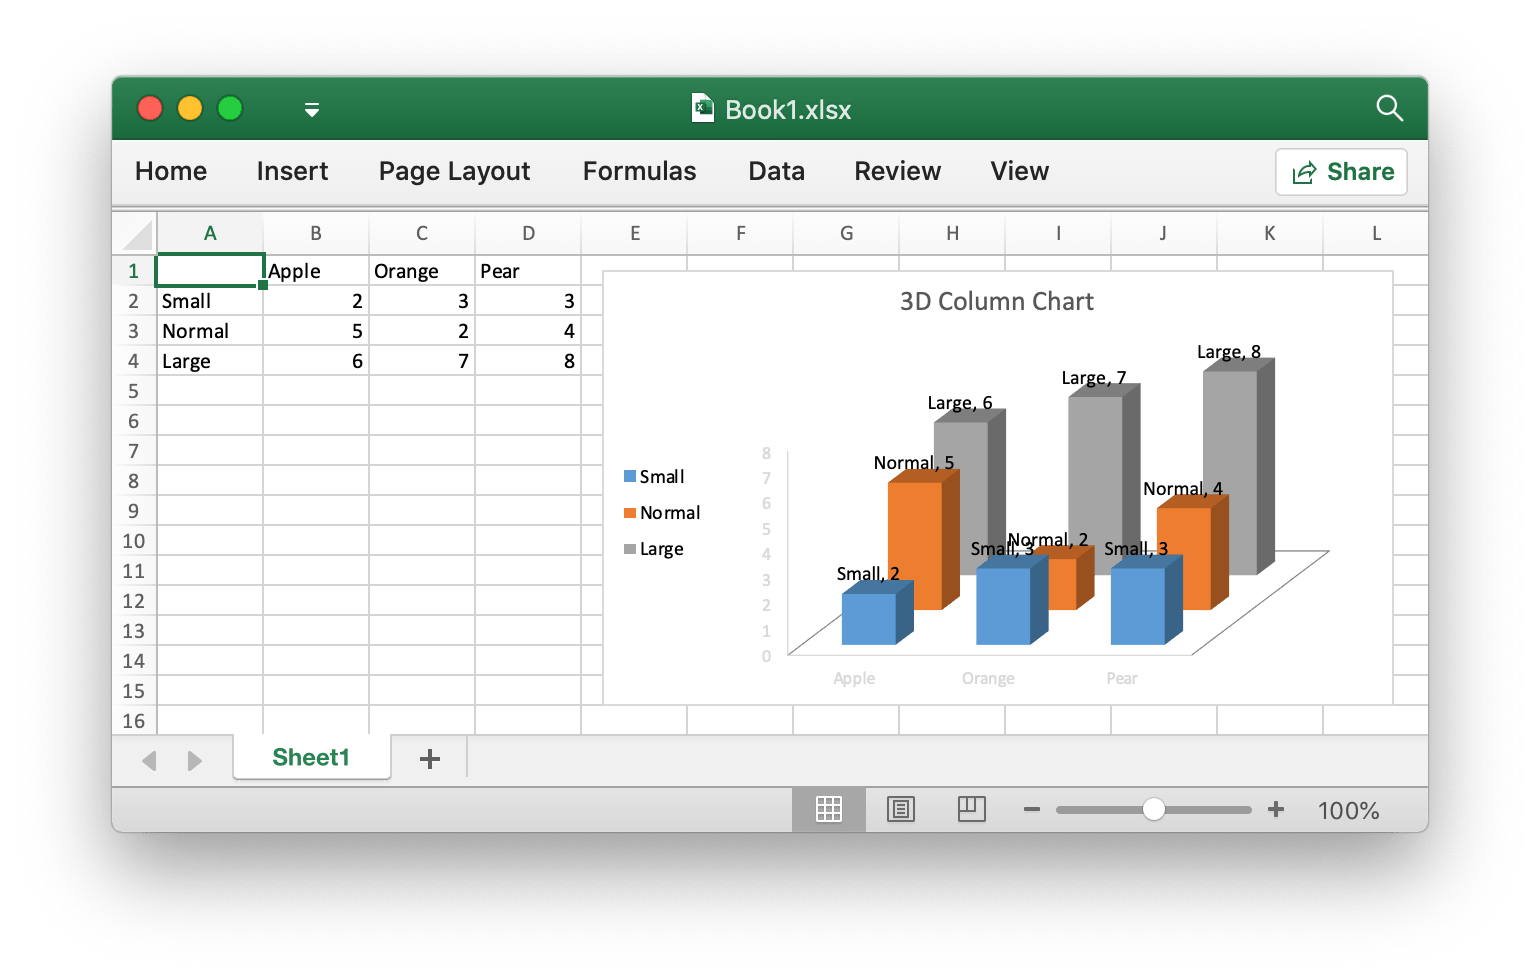Click the Excel file icon beside Book1.xlsx
This screenshot has height=980, width=1540.
(703, 108)
